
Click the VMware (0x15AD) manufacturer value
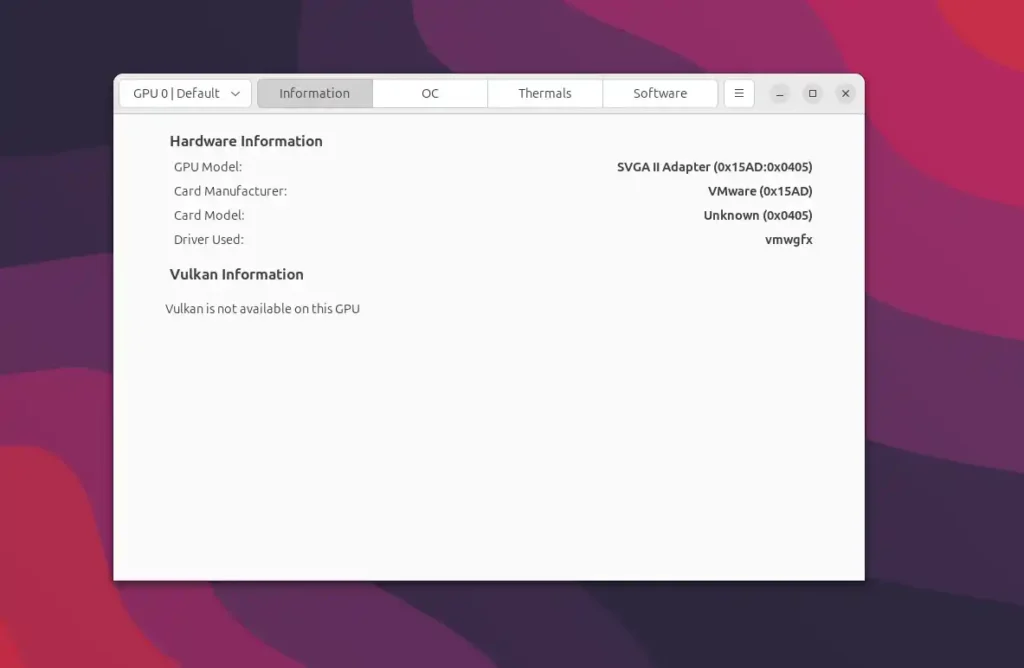click(x=760, y=191)
